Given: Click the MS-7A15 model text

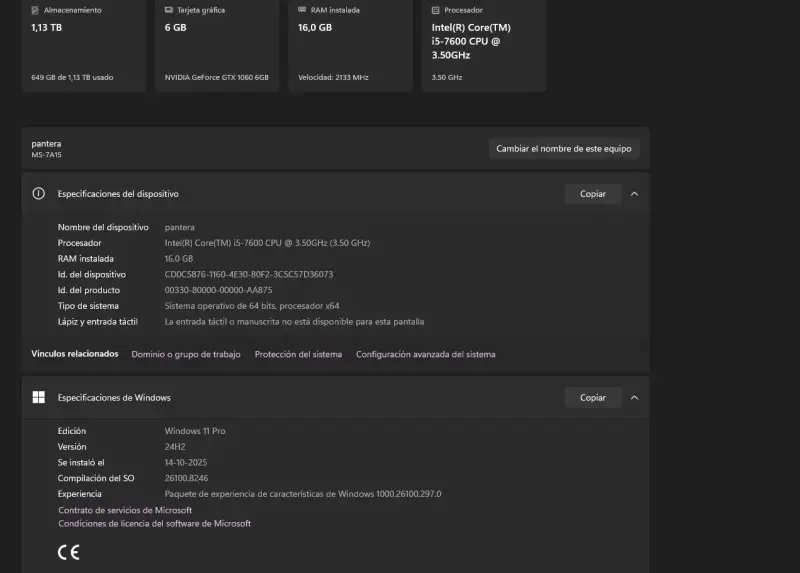Looking at the screenshot, I should click(46, 155).
